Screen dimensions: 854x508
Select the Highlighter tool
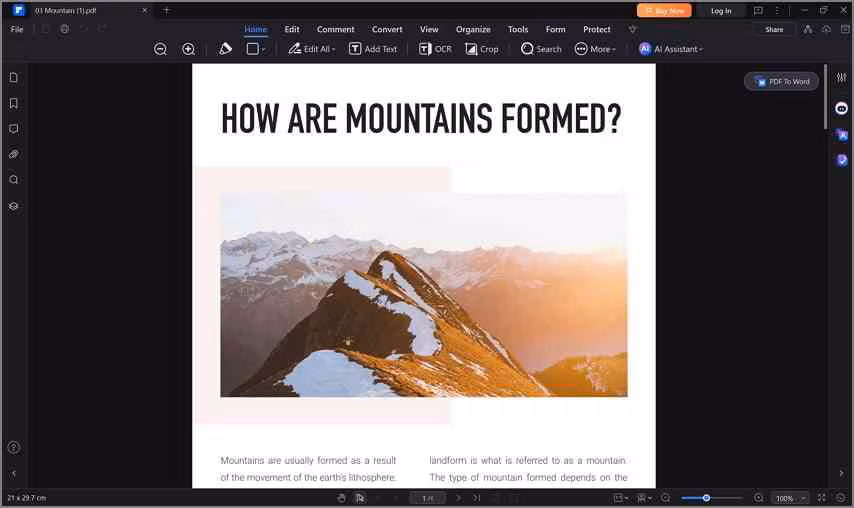tap(225, 49)
